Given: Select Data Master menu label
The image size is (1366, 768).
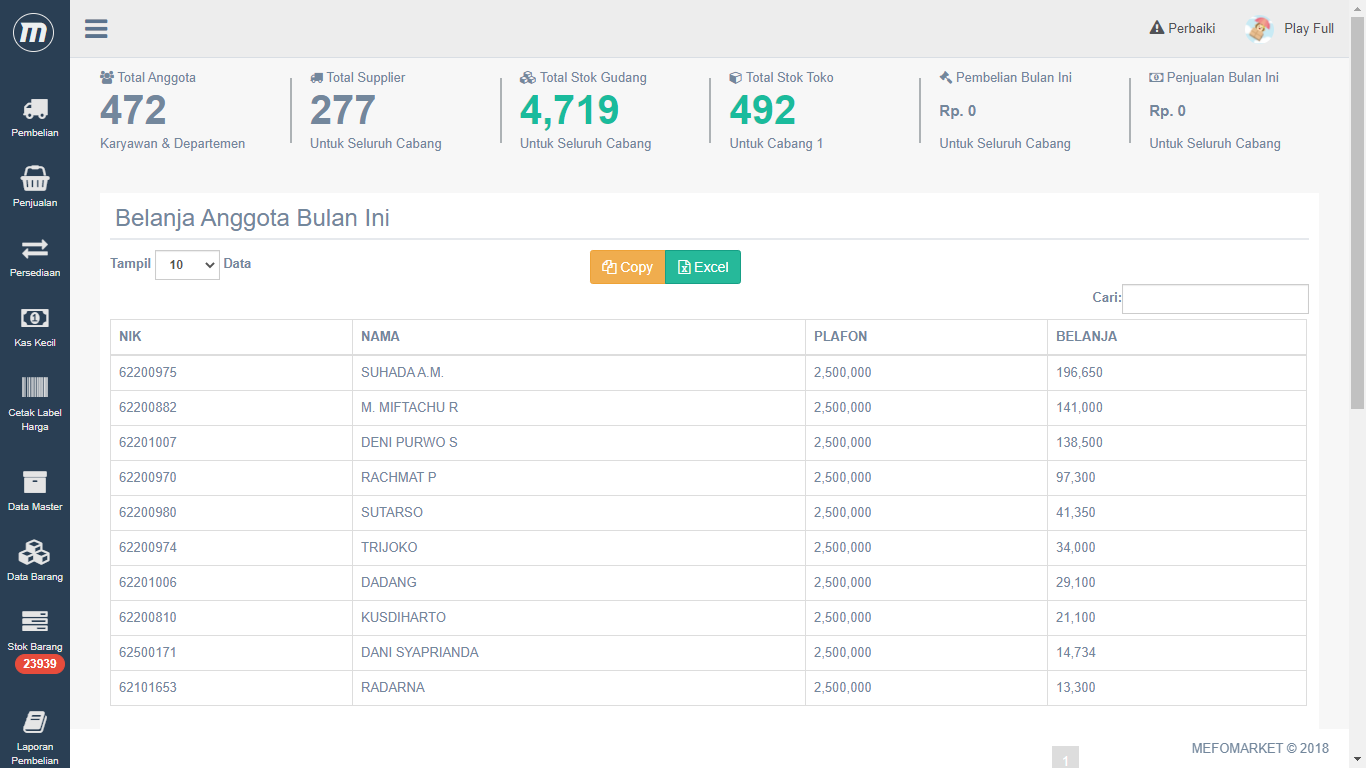Looking at the screenshot, I should click(x=35, y=507).
